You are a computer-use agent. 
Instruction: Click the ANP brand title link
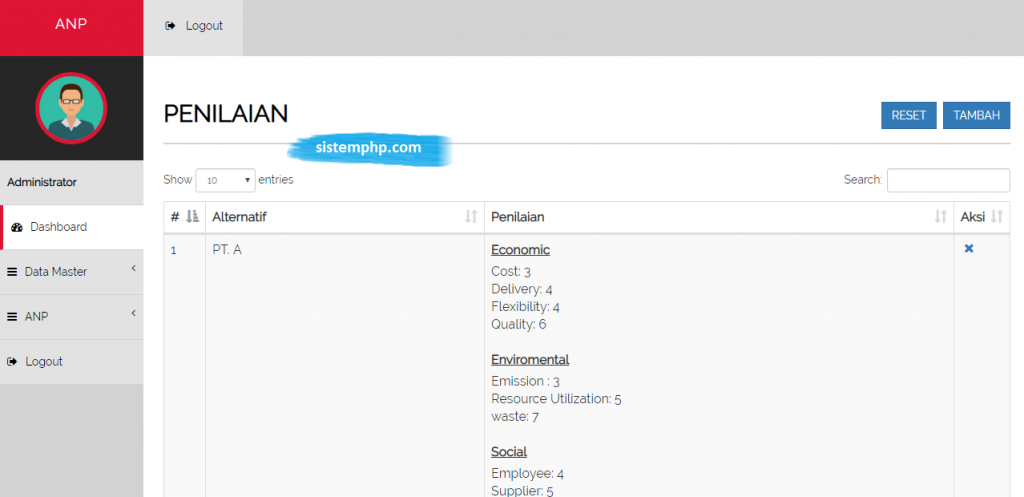[71, 24]
